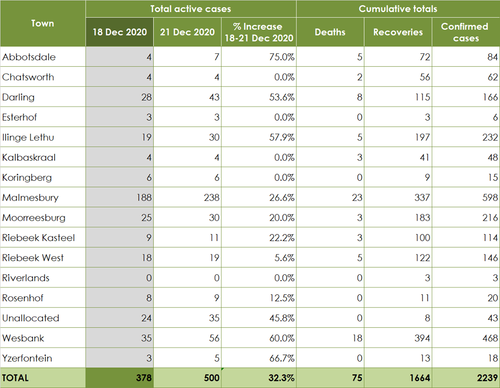
Task: Select the 21 Dec 2020 column header
Action: [x=187, y=32]
